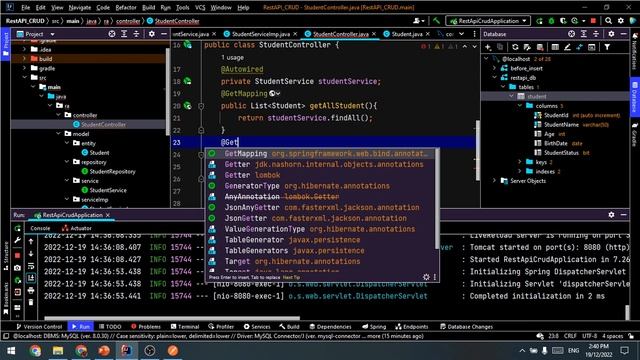Choose GetMapping from completion list
This screenshot has height=360, width=640.
321,153
